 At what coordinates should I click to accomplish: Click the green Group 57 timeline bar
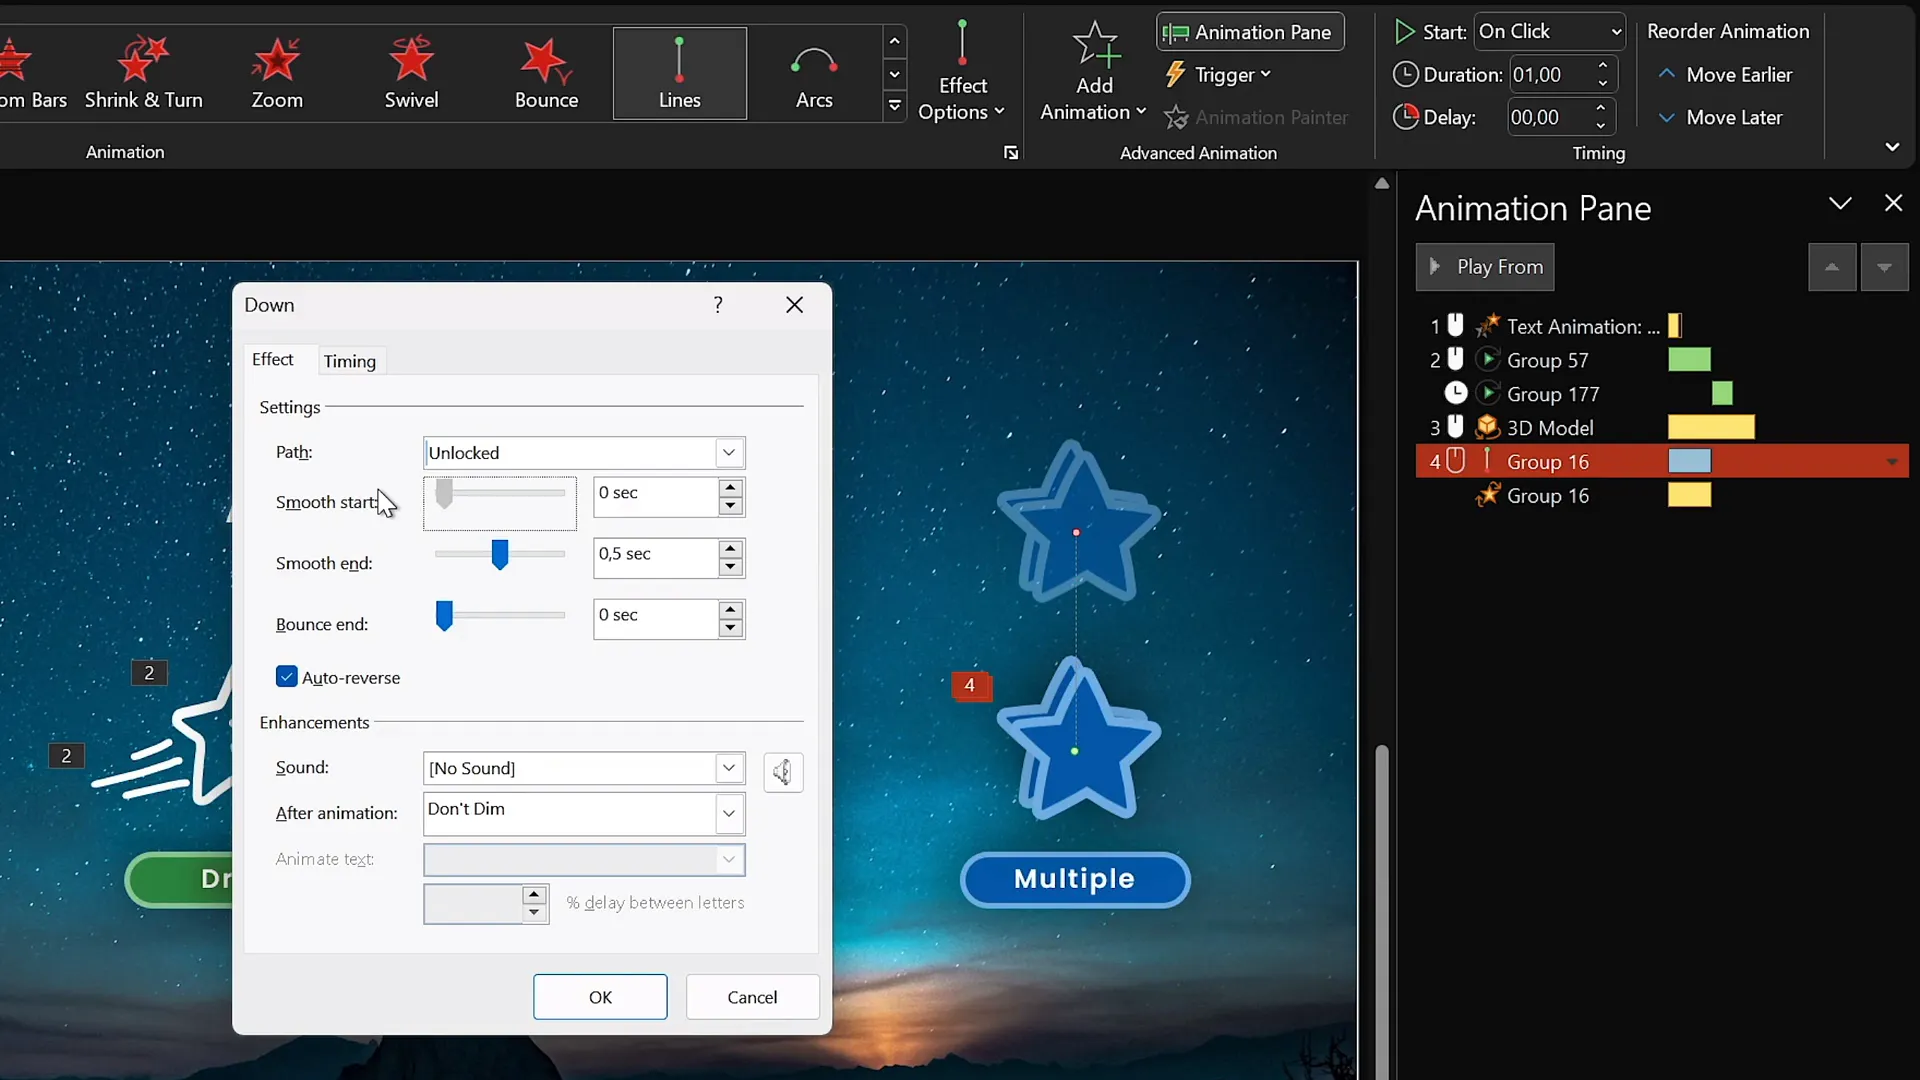(1689, 360)
